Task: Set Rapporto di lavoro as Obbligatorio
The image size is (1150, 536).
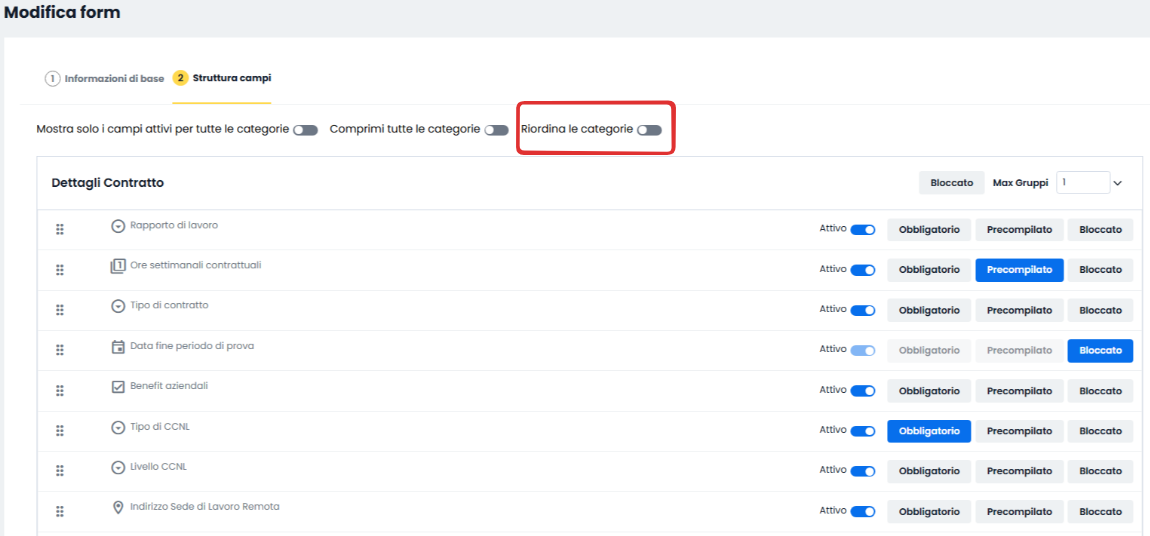Action: coord(929,230)
